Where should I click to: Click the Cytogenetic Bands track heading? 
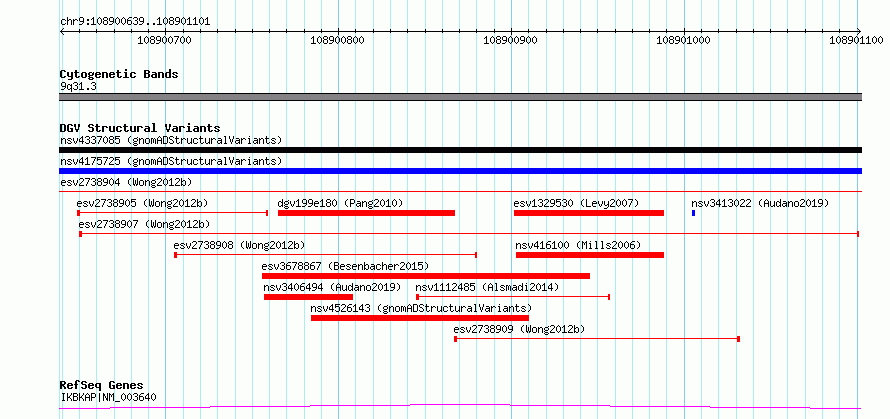[119, 74]
